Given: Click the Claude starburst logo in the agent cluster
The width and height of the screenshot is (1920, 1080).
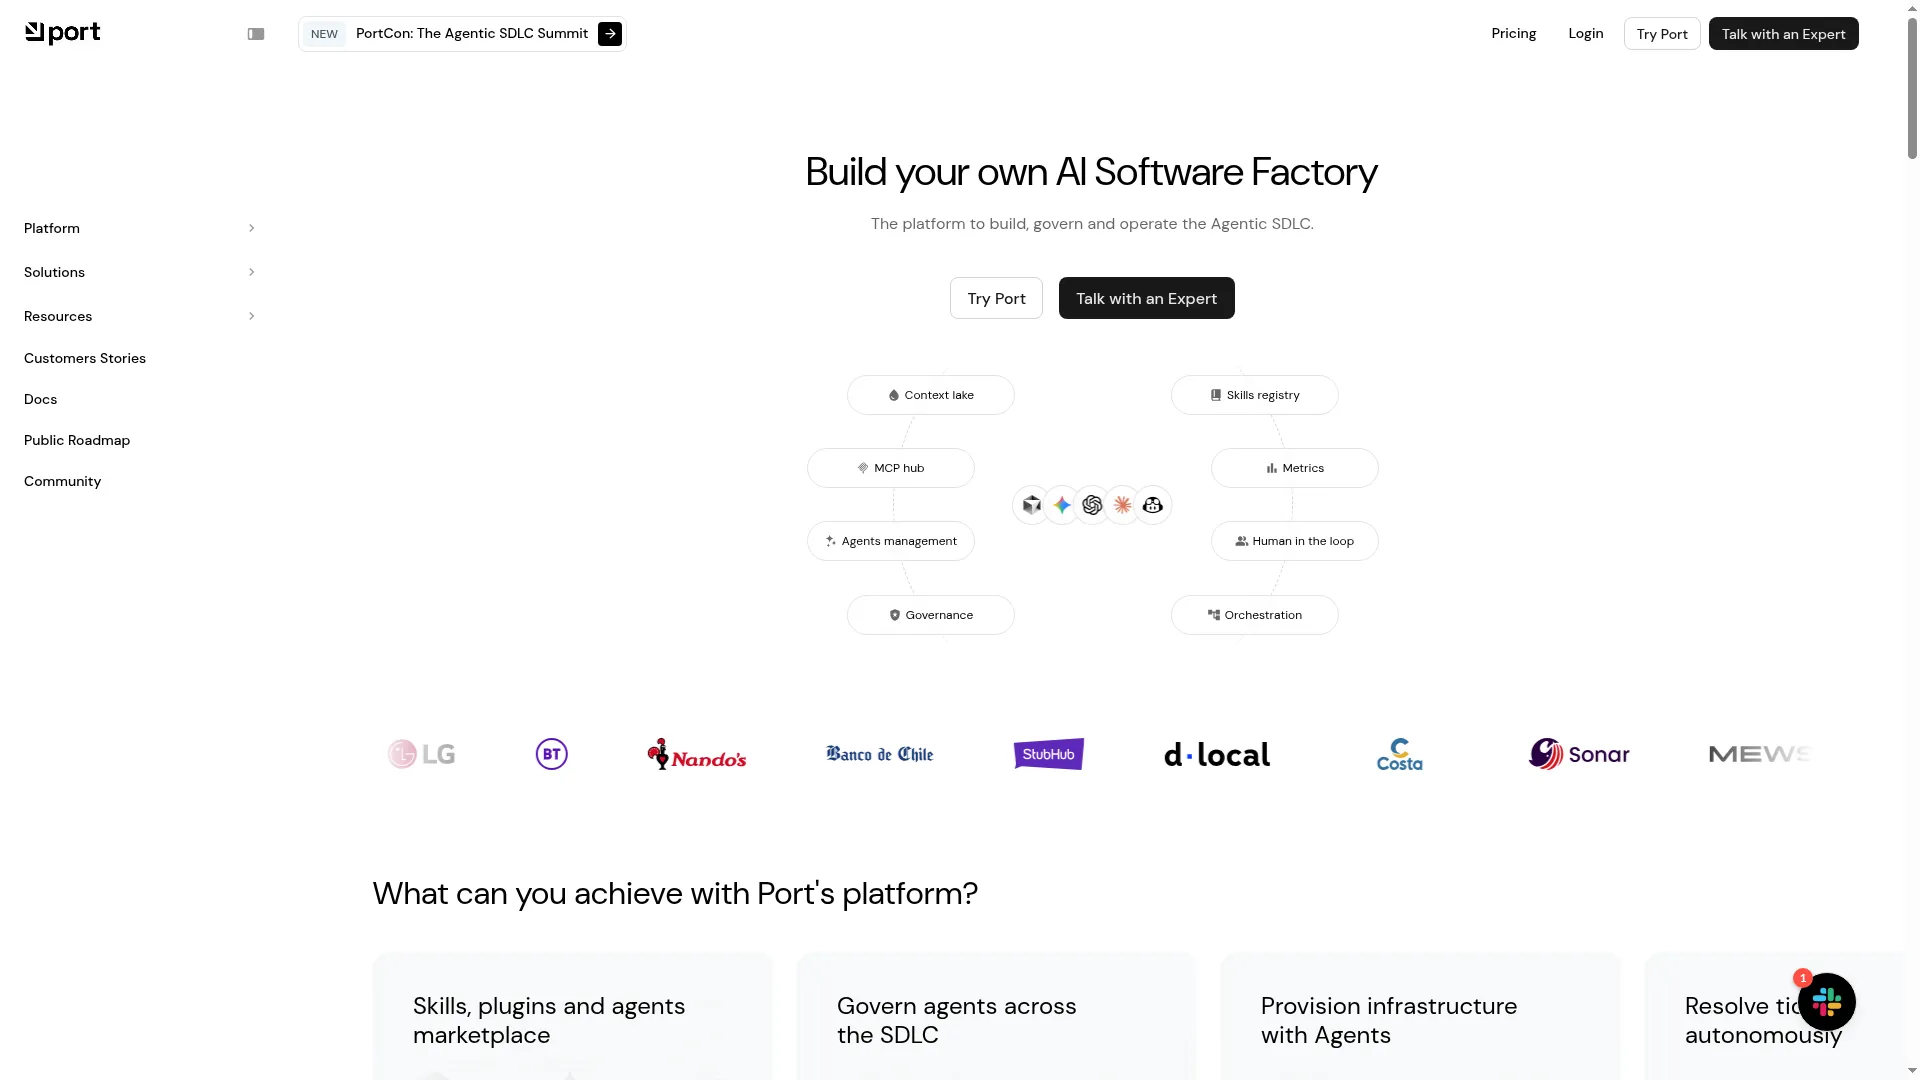Looking at the screenshot, I should click(x=1123, y=506).
